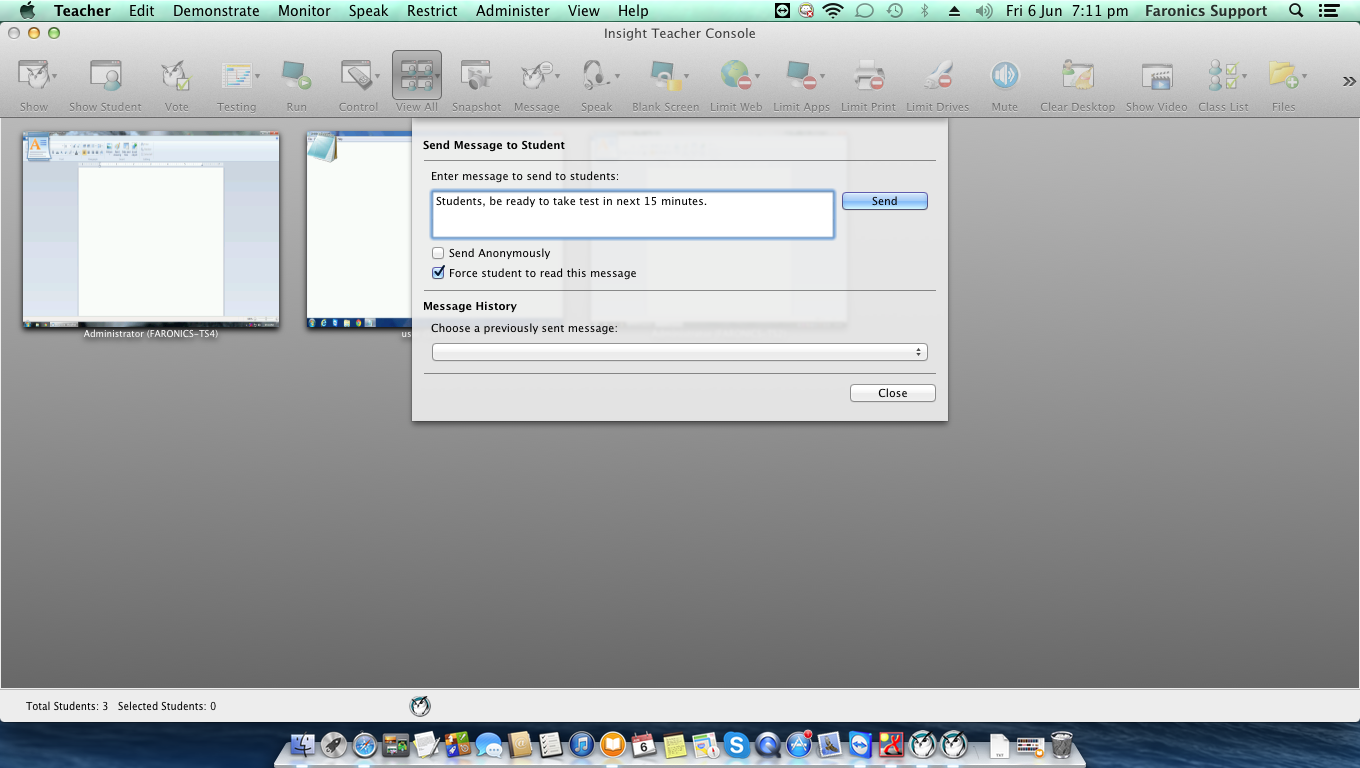Select the Administrator (FARONICS-TS4) thumbnail
The height and width of the screenshot is (768, 1360).
pyautogui.click(x=151, y=228)
